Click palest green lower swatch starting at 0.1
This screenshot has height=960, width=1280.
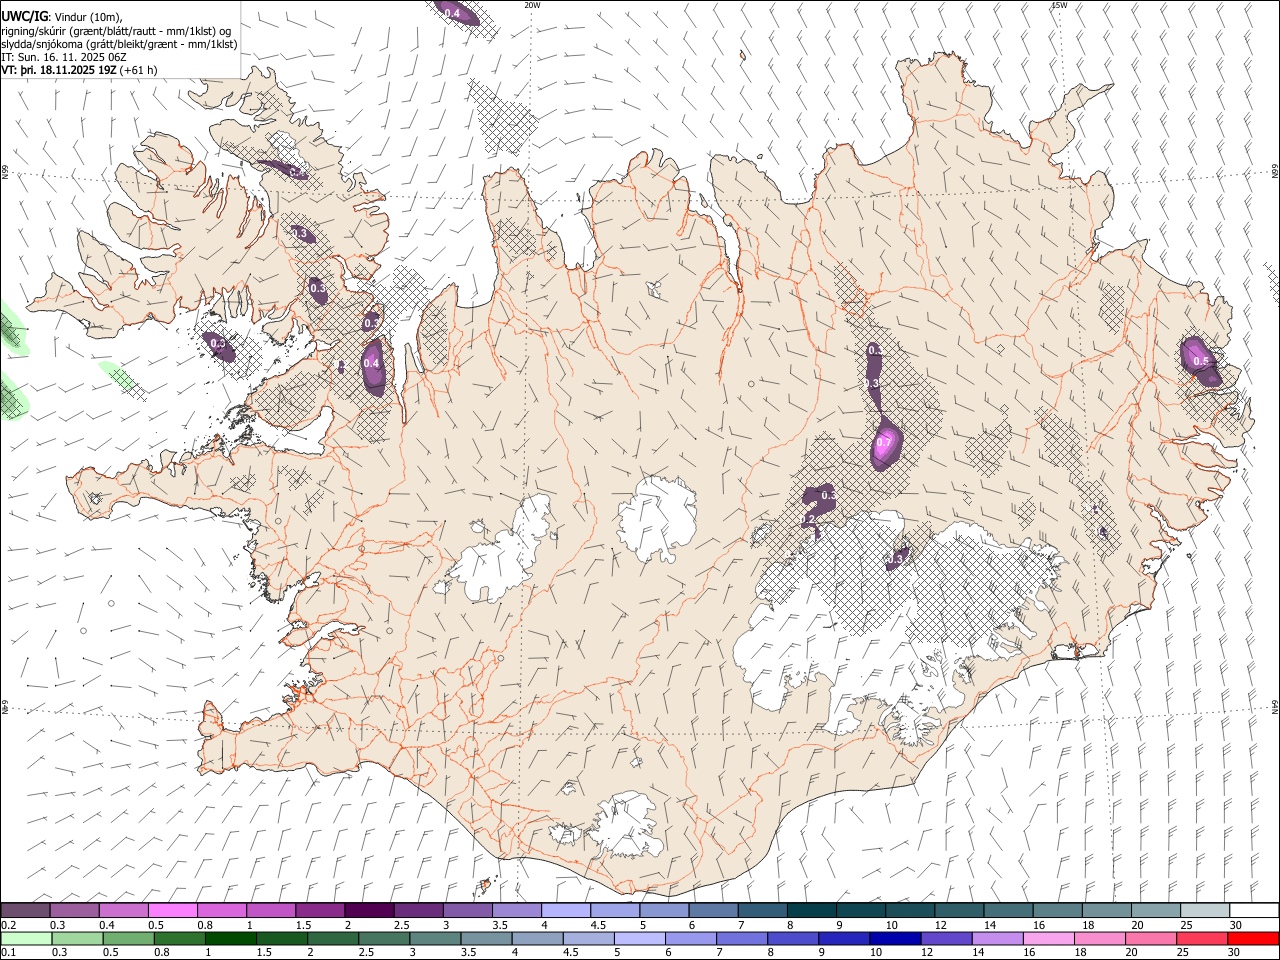point(26,938)
